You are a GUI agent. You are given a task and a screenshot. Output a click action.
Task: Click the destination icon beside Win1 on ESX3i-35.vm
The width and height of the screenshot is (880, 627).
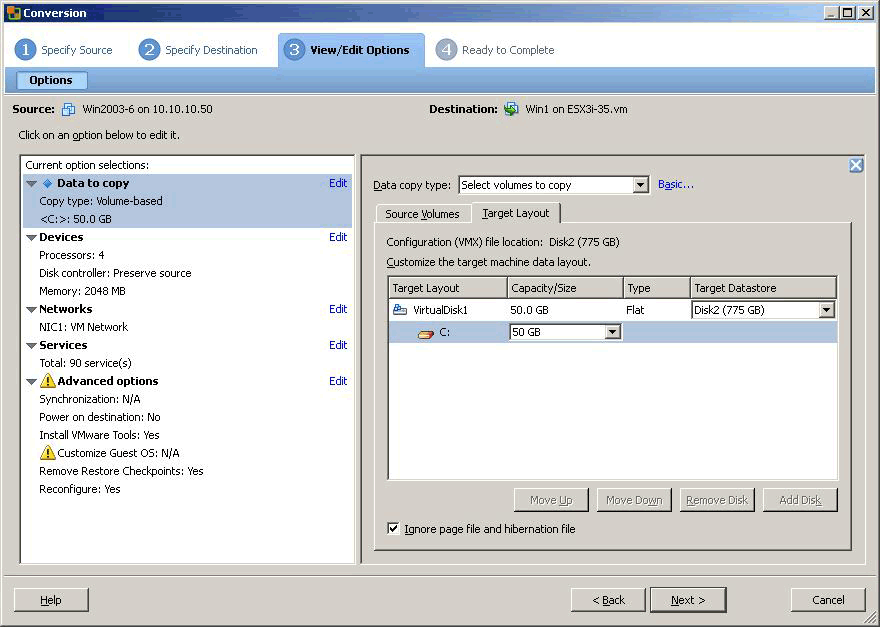pos(511,109)
